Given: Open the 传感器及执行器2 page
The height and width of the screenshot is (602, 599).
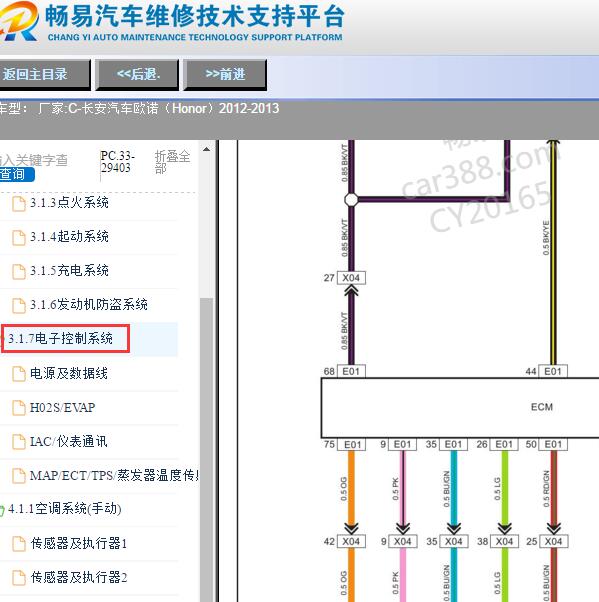Looking at the screenshot, I should tap(79, 577).
